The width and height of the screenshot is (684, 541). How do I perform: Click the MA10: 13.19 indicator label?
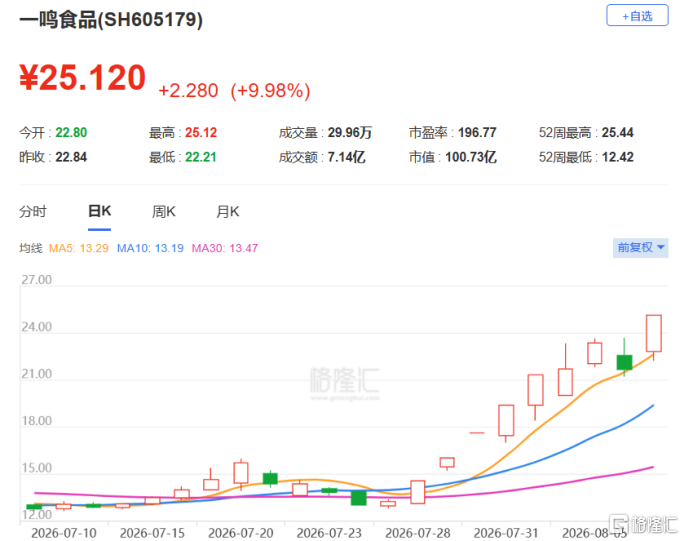click(x=150, y=248)
